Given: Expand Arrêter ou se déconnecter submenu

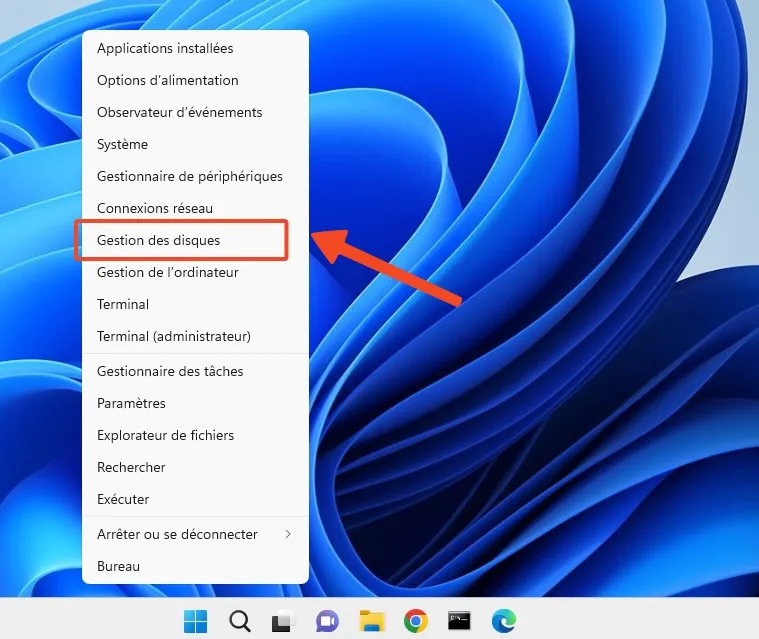Looking at the screenshot, I should coord(196,534).
